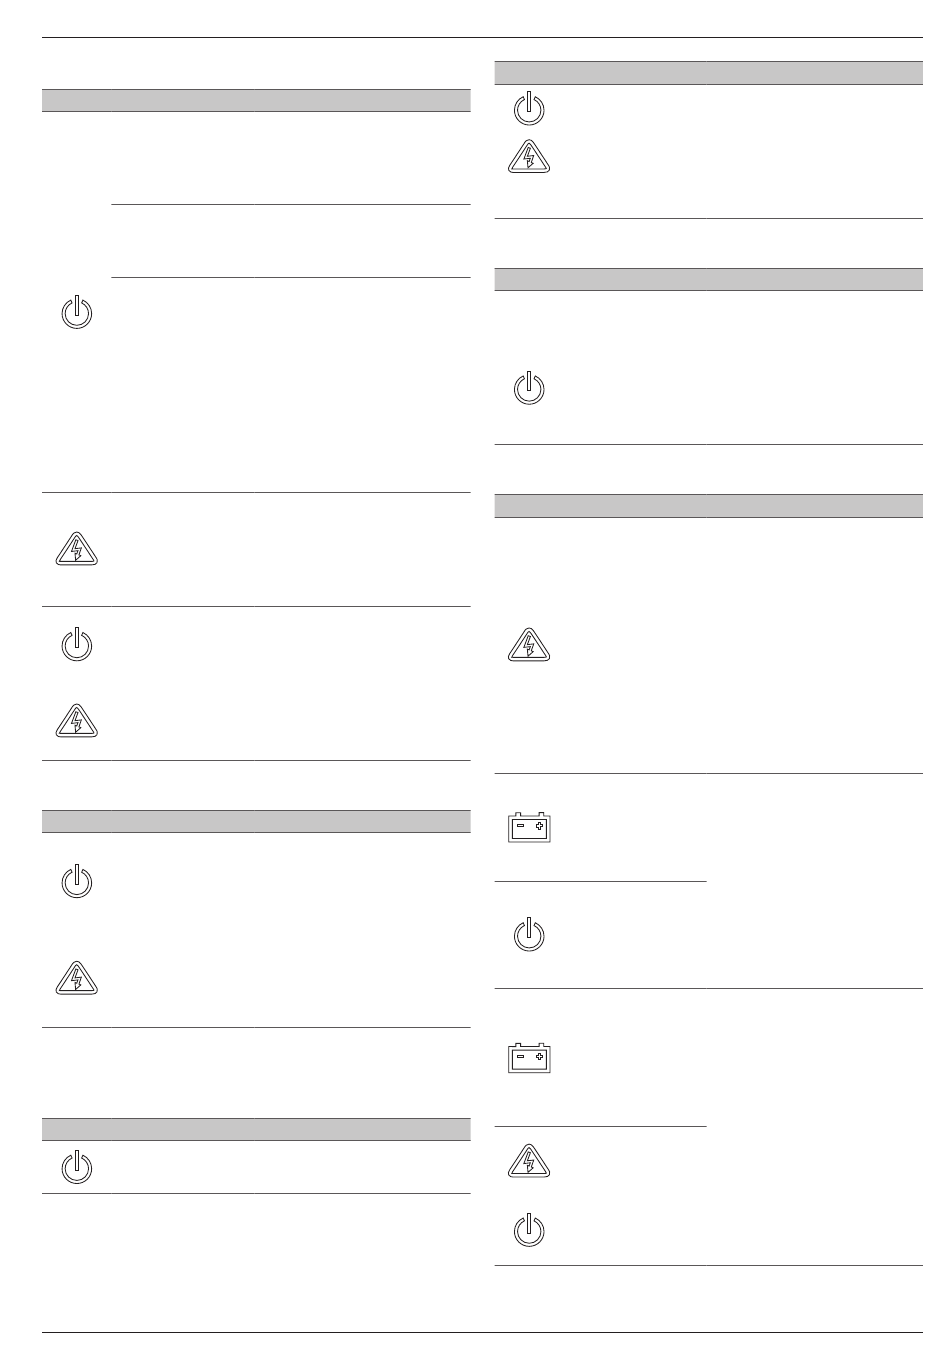Click the power icon in the tallest left-table row
The image size is (950, 1369).
tap(77, 314)
